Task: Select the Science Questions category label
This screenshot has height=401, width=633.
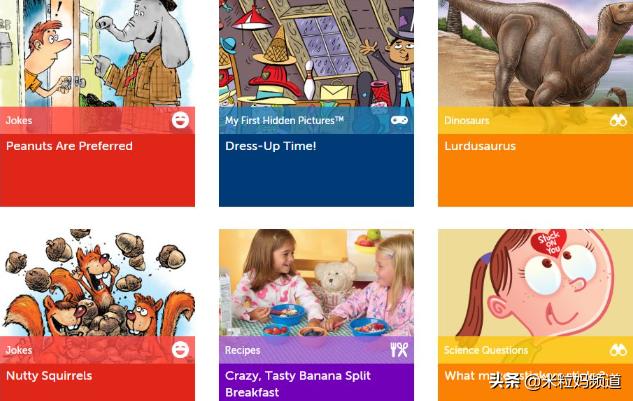Action: (x=486, y=350)
